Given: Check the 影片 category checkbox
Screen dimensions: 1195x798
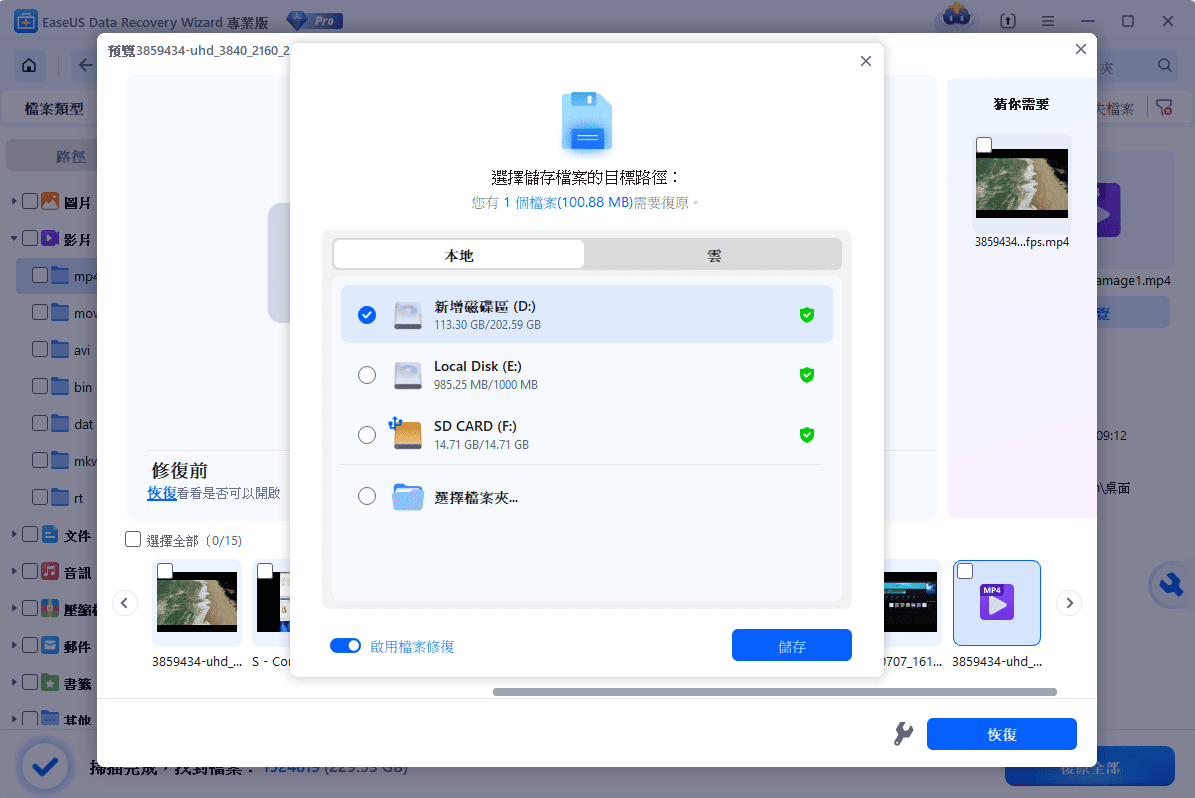Looking at the screenshot, I should coord(30,239).
